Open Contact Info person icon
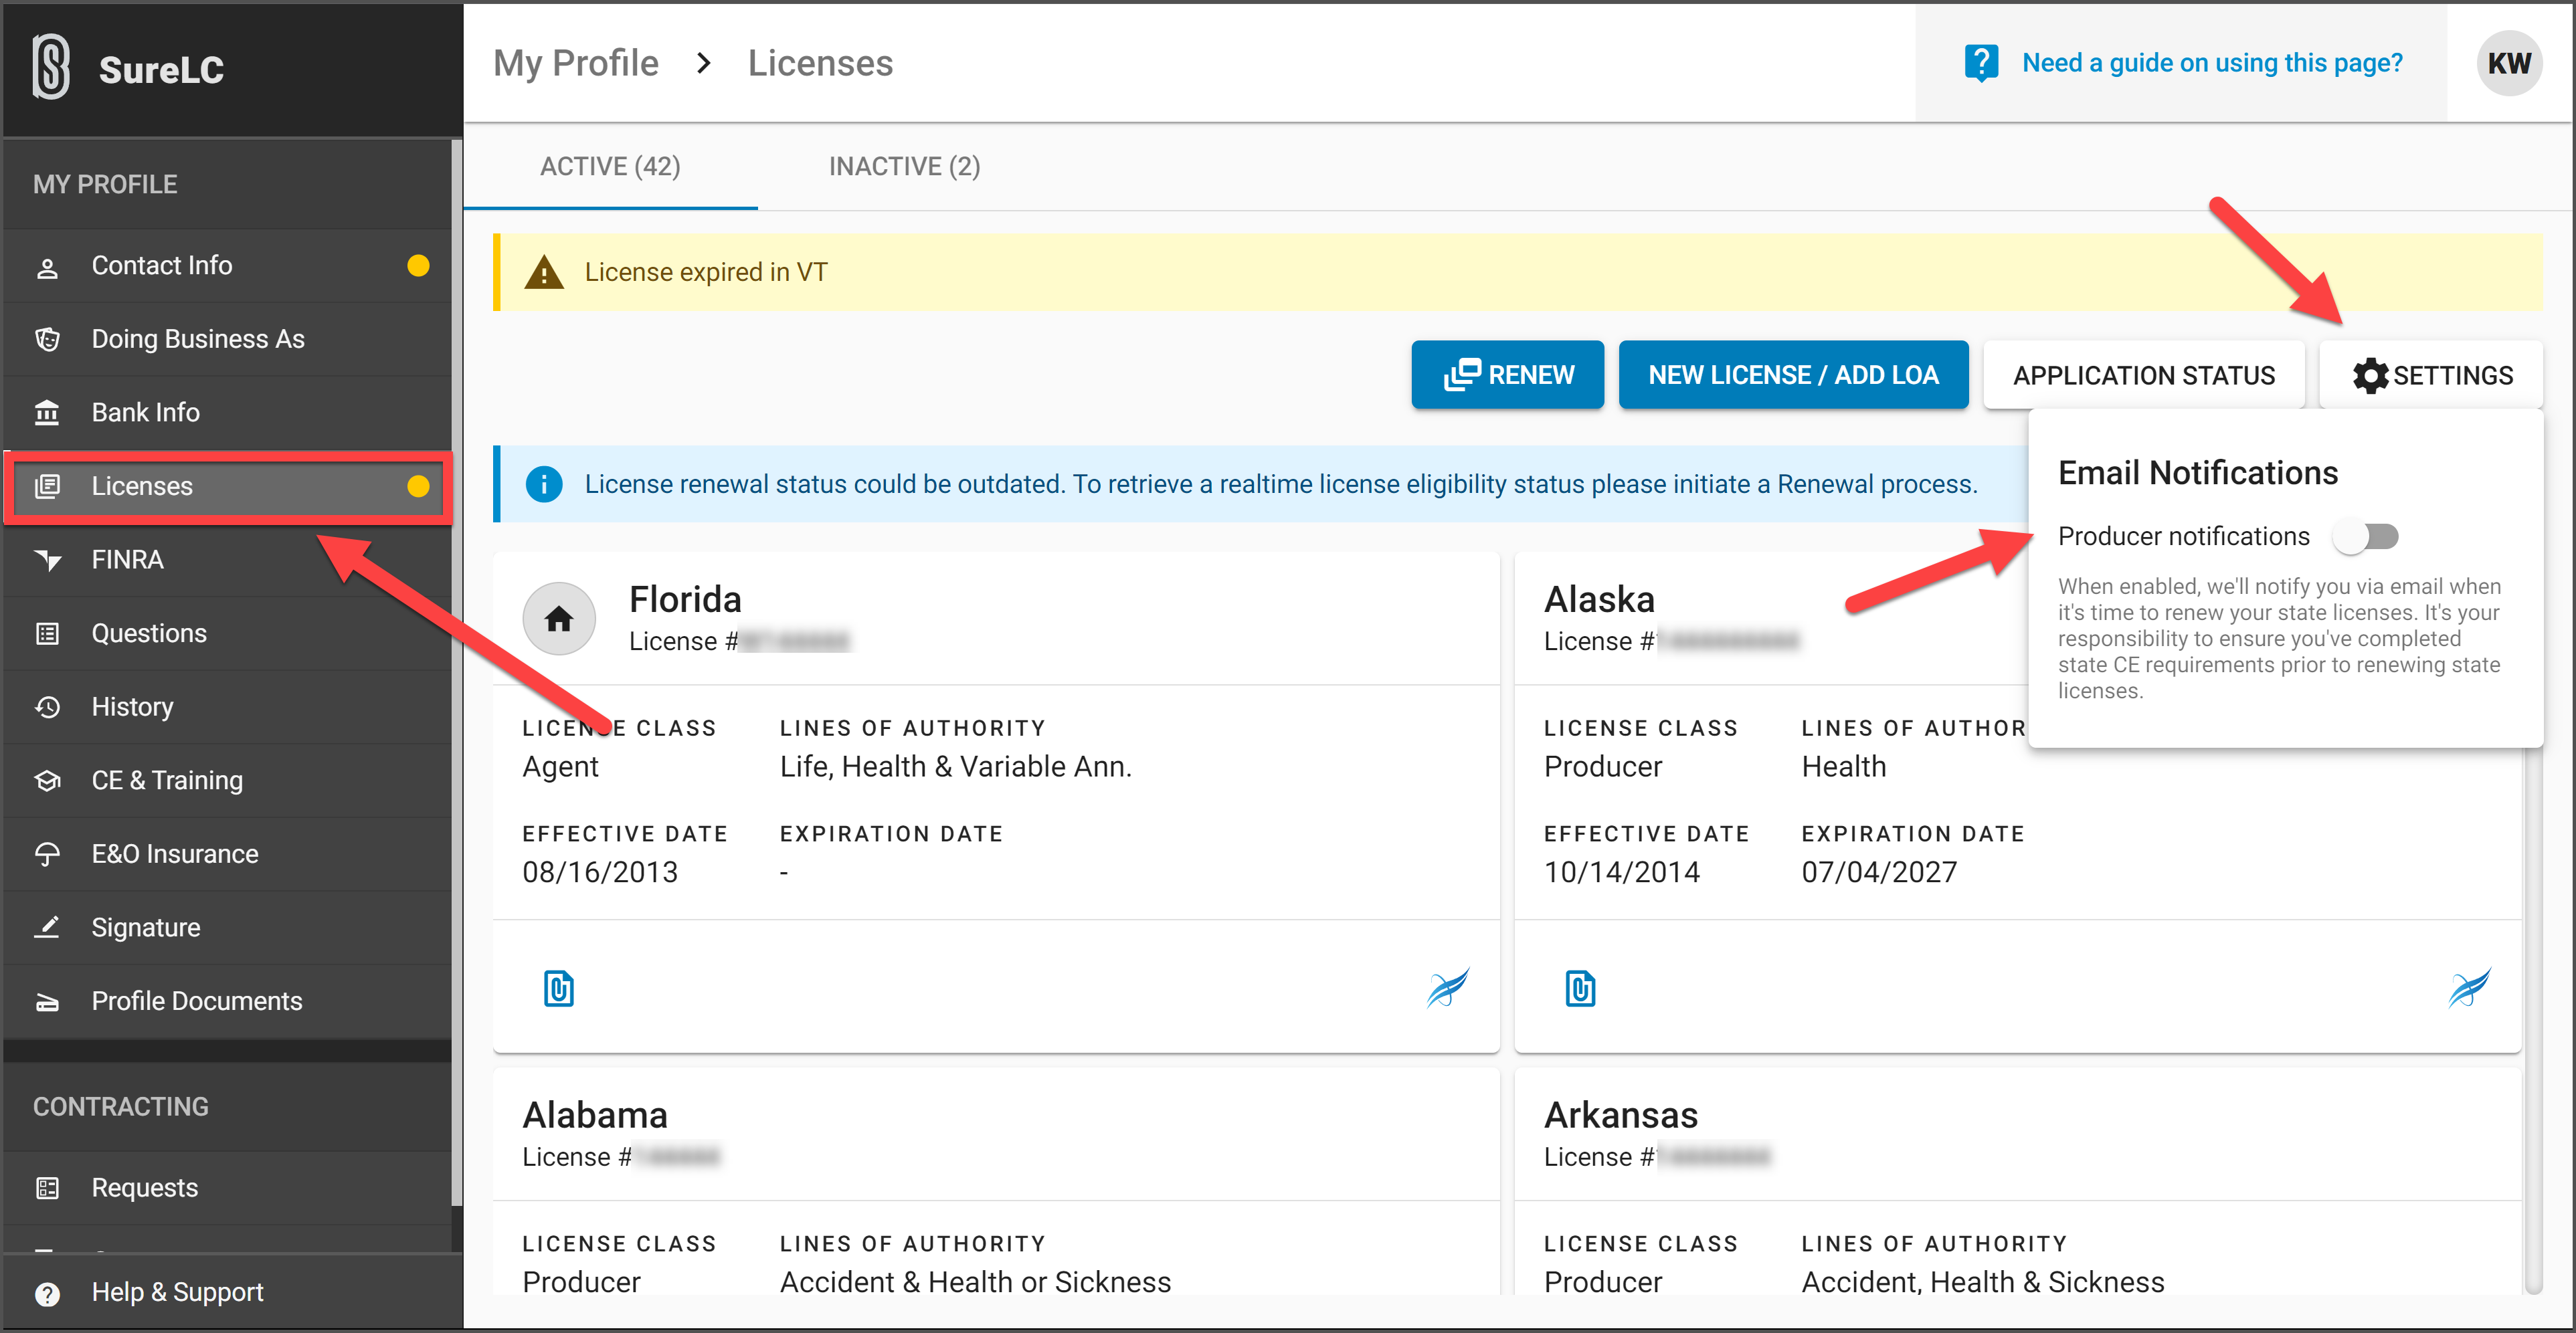2576x1333 pixels. [47, 267]
